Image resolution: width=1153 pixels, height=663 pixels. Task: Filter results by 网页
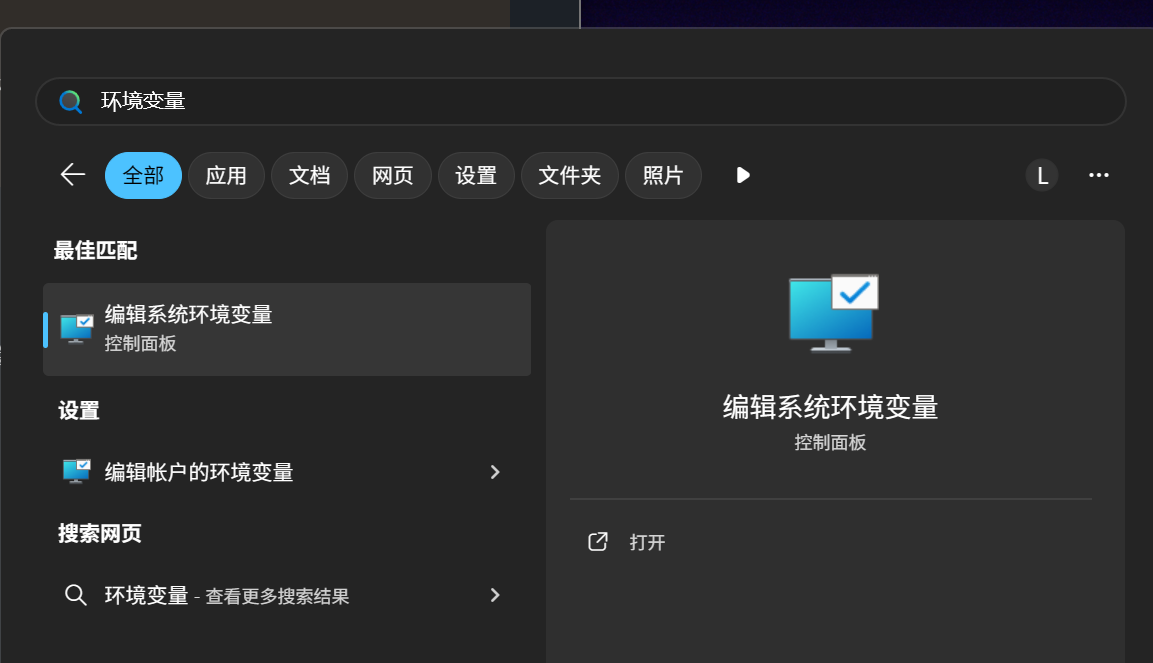(x=393, y=176)
